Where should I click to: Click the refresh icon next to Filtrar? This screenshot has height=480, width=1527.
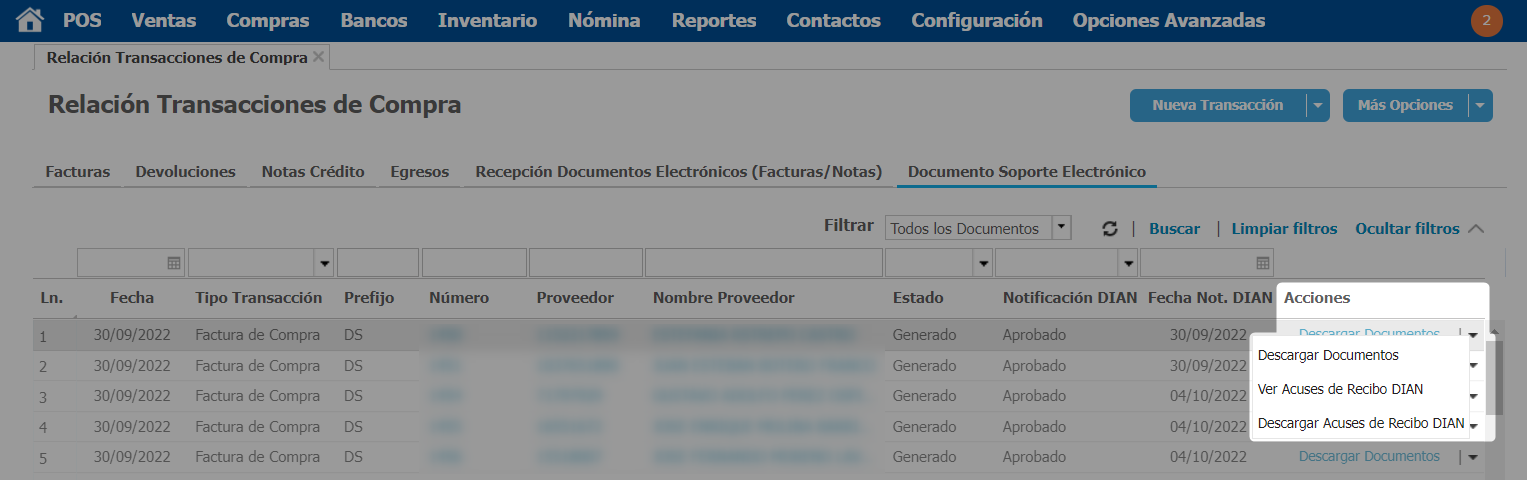click(1109, 229)
